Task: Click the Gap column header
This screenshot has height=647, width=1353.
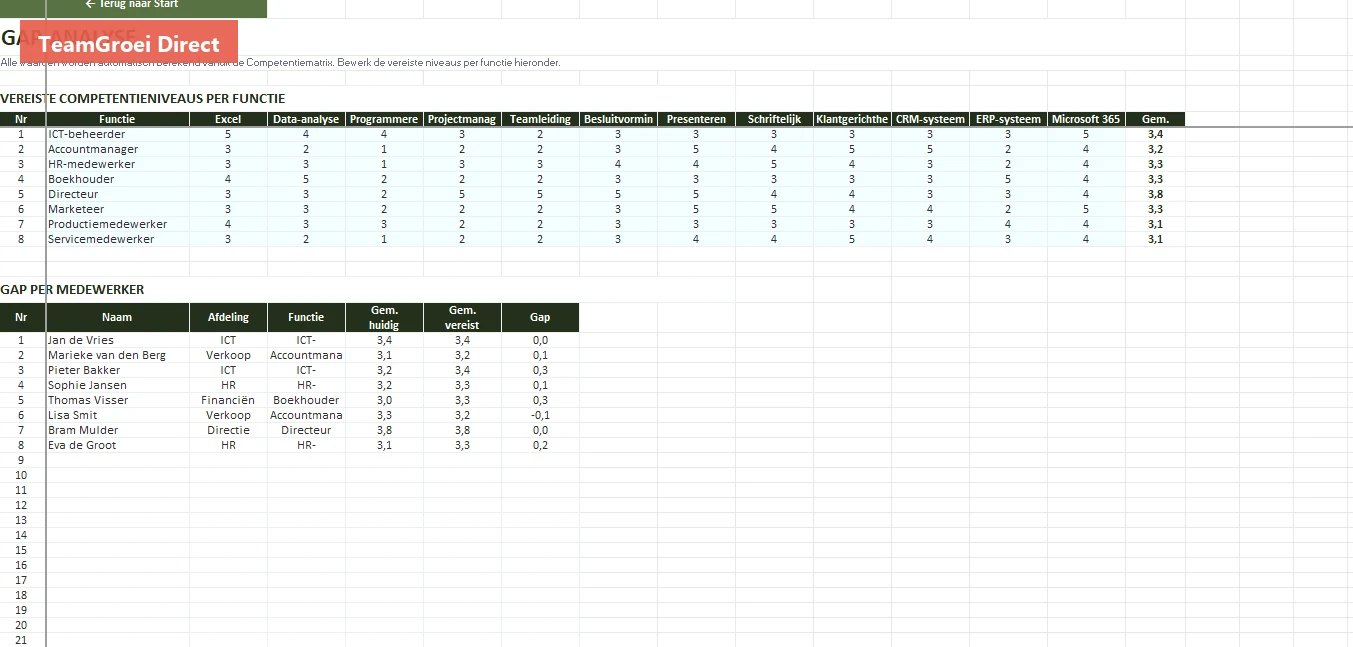Action: [540, 317]
